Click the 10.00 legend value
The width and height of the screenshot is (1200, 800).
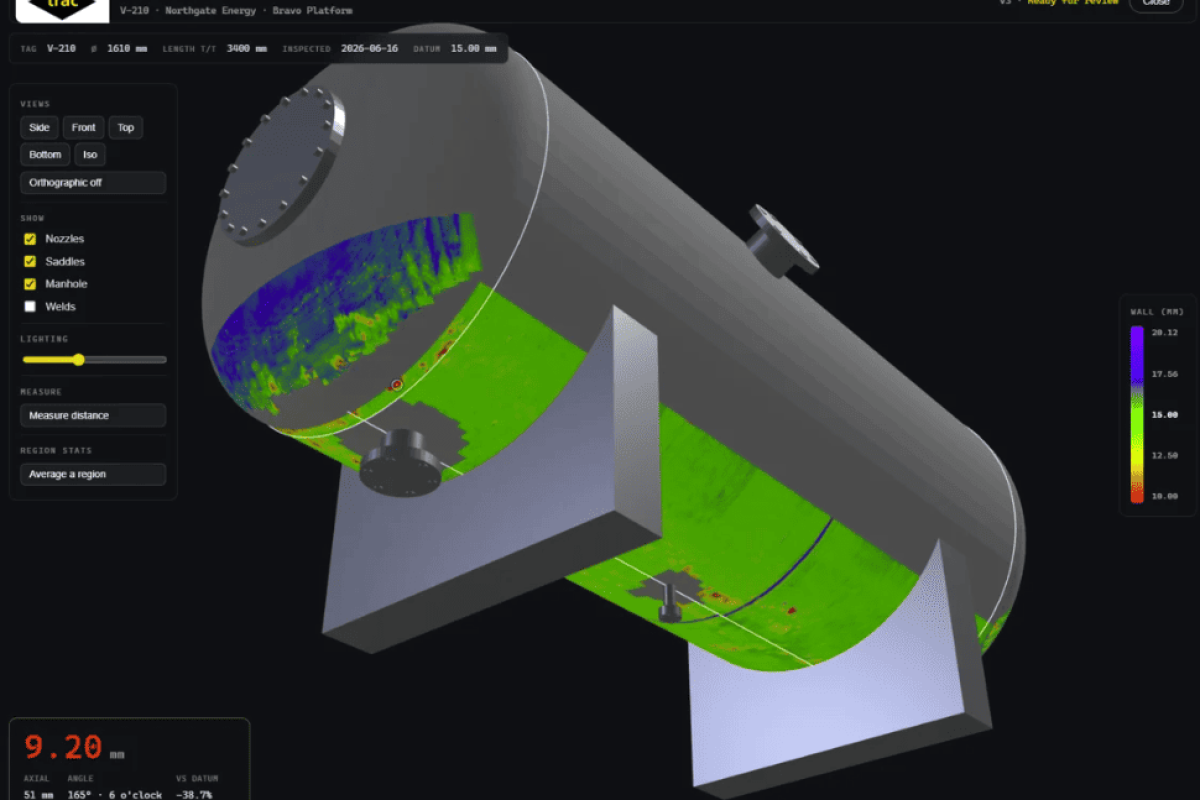click(x=1165, y=496)
